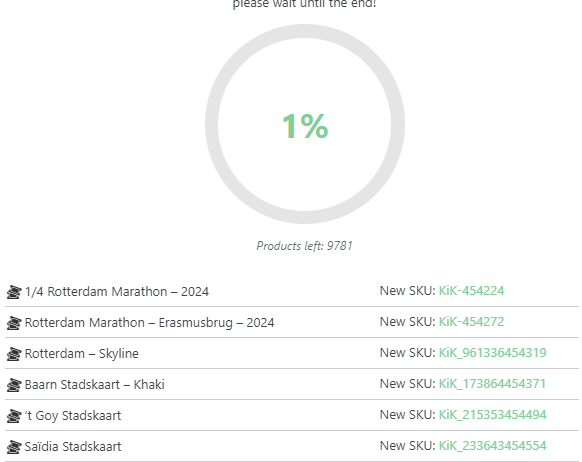This screenshot has height=462, width=582.
Task: Open the 1/4 Rotterdam Marathon – 2024 product
Action: click(117, 292)
